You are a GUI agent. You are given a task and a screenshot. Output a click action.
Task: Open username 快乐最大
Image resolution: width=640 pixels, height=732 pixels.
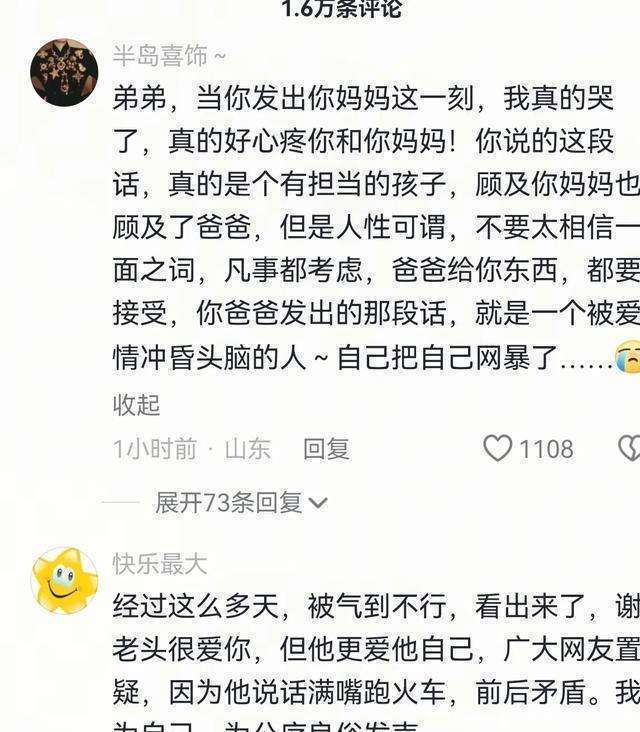[160, 563]
